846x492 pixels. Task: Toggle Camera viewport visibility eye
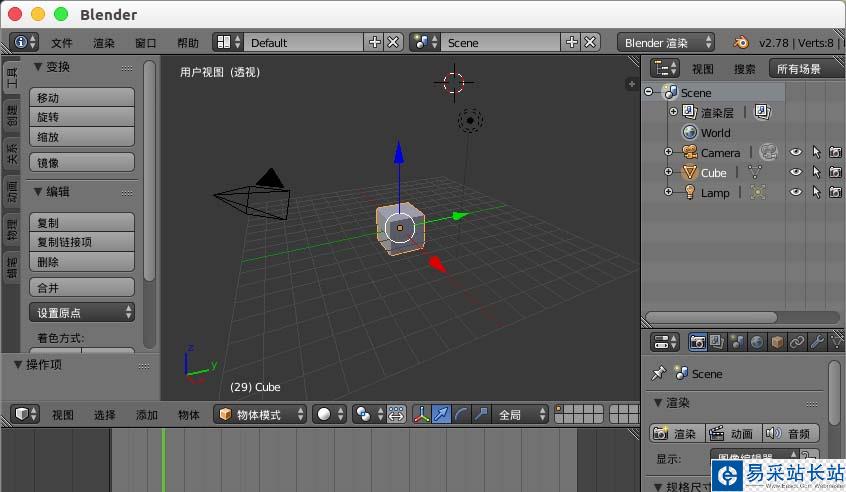(x=795, y=152)
